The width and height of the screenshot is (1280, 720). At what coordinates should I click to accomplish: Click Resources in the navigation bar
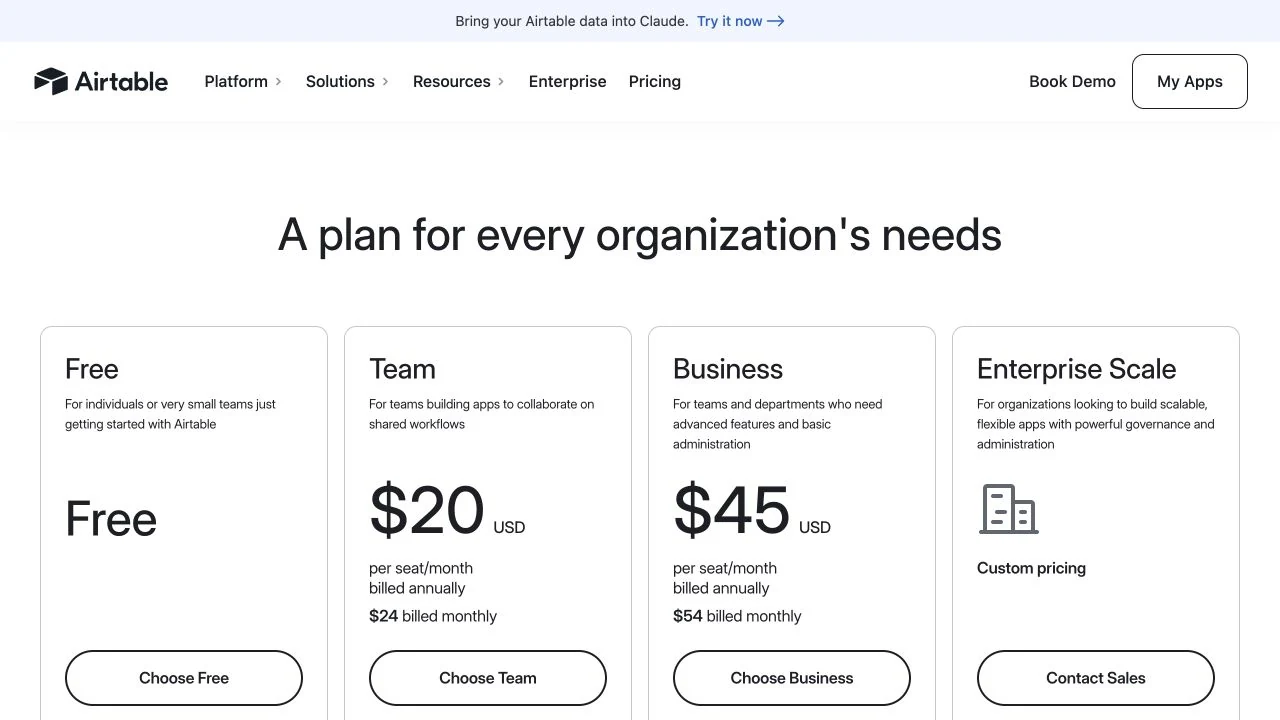click(452, 82)
